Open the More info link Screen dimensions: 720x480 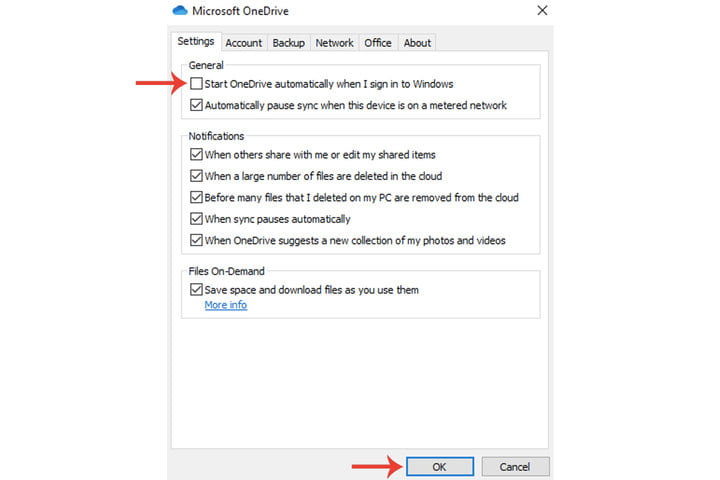(225, 305)
